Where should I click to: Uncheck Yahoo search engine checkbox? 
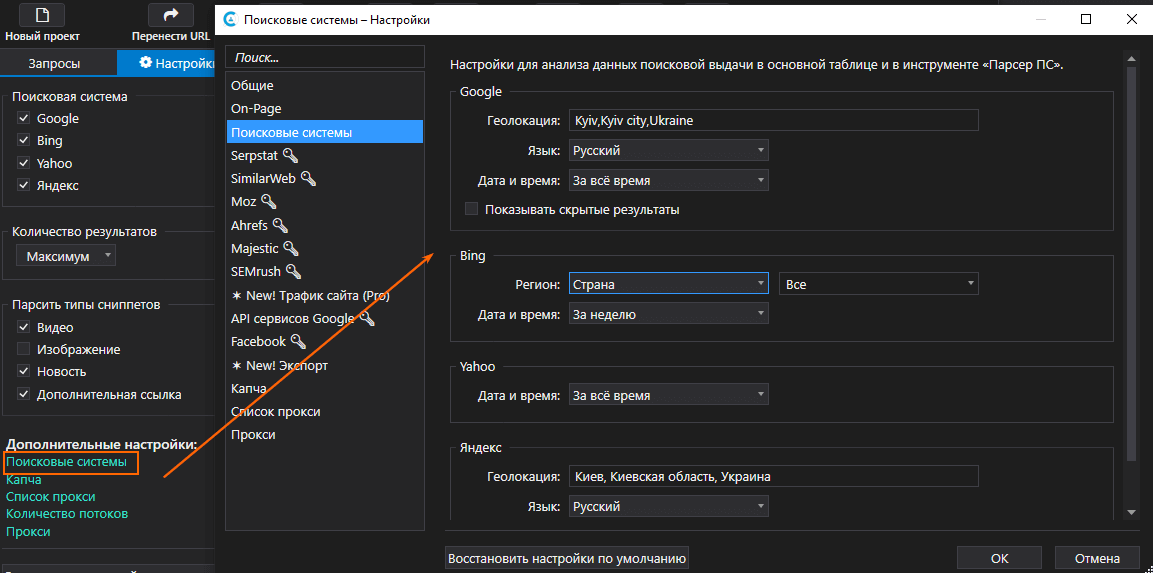[x=24, y=163]
